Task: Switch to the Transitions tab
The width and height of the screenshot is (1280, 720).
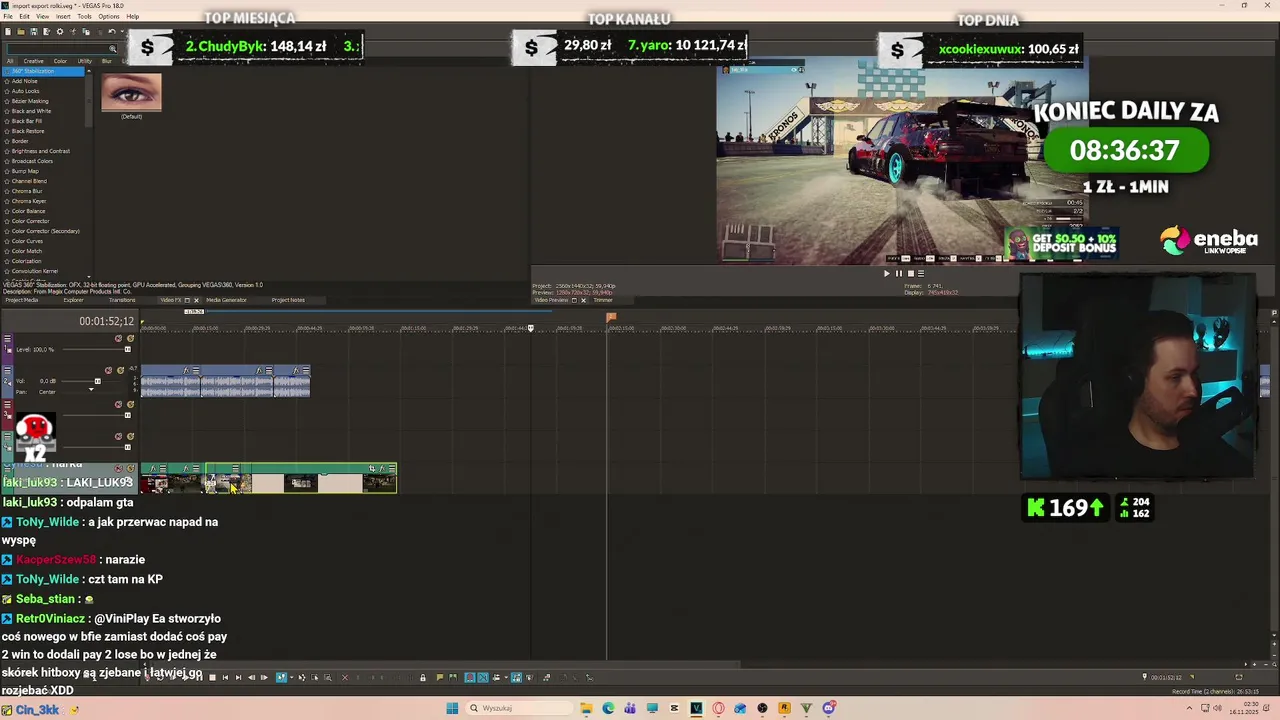Action: point(122,300)
